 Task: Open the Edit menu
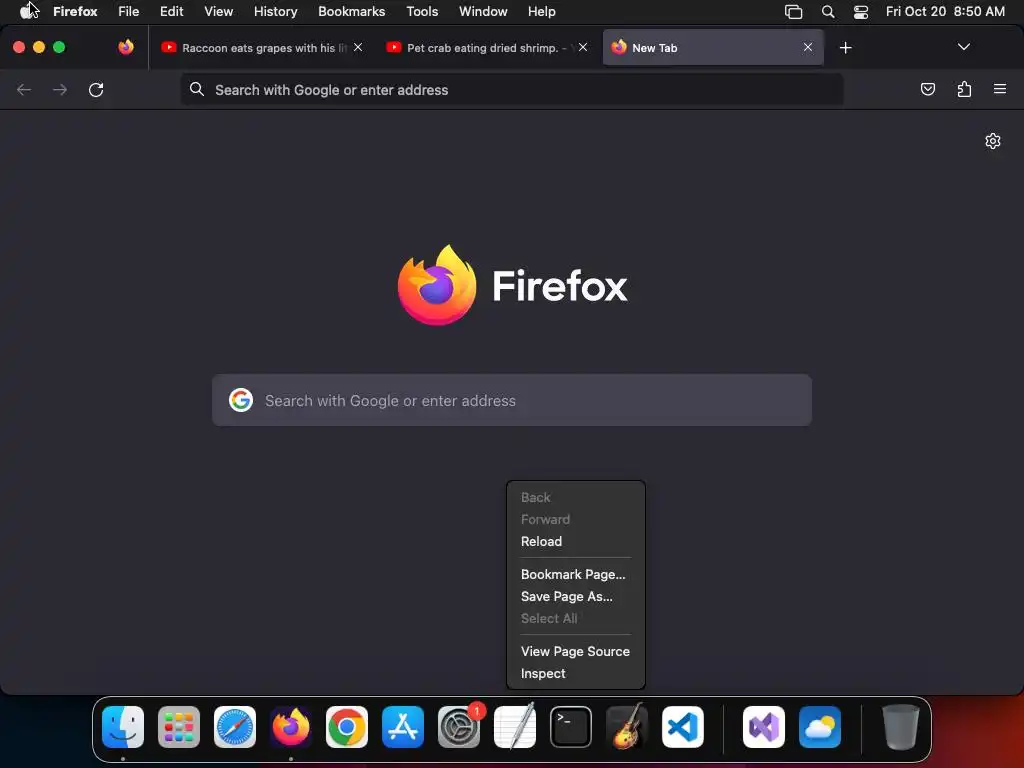click(172, 11)
